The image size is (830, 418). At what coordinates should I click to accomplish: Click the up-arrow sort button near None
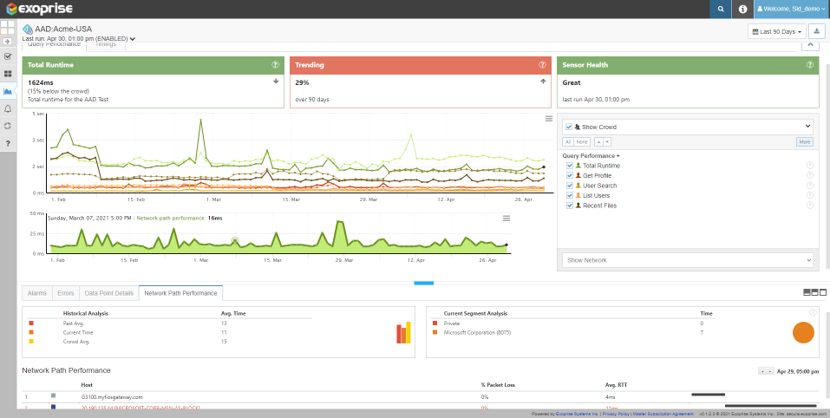598,142
